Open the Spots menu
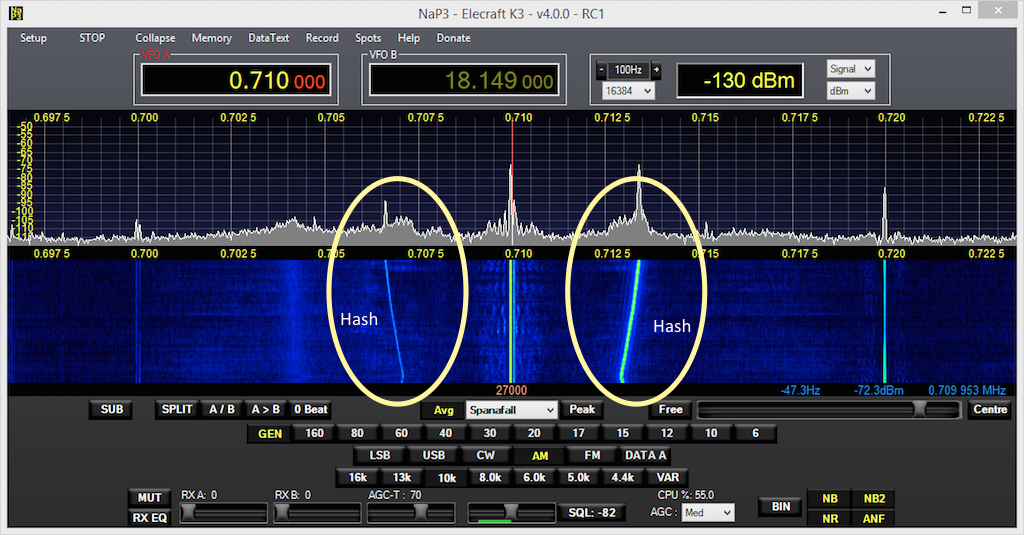This screenshot has height=535, width=1024. pos(368,38)
